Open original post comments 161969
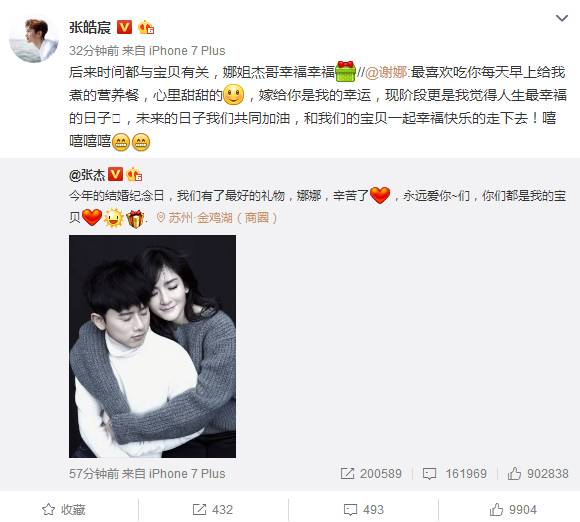The image size is (580, 522). click(x=455, y=474)
